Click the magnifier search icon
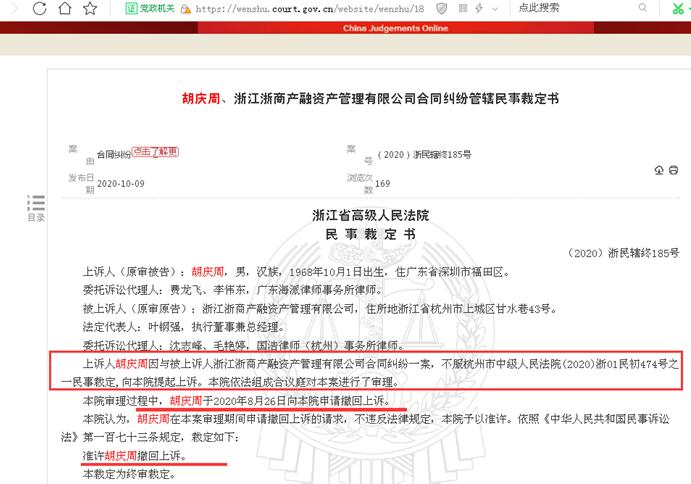 click(643, 7)
